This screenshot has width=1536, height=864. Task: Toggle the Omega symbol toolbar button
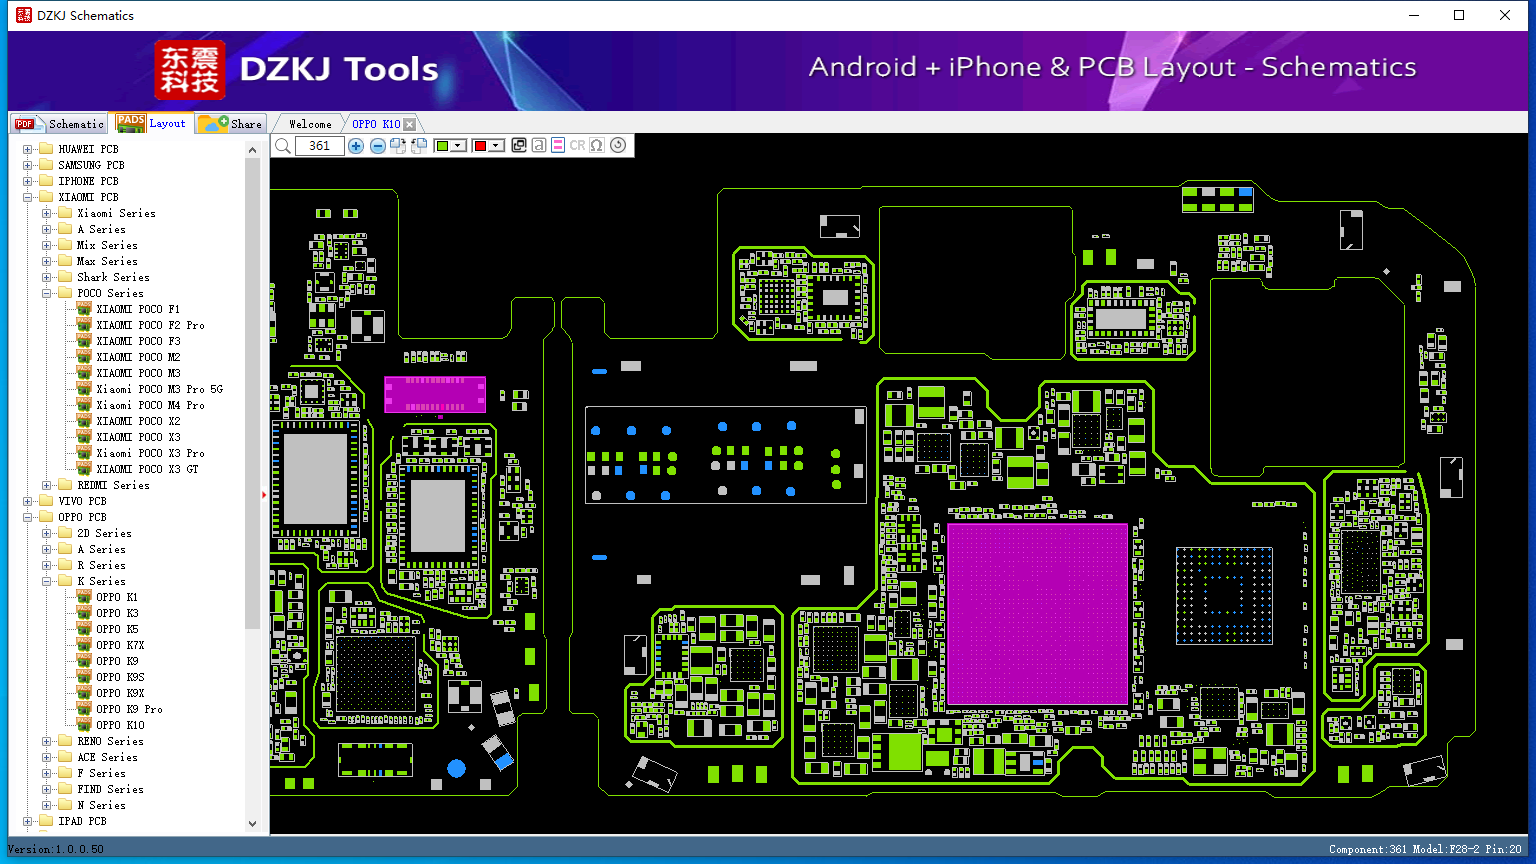pos(597,145)
